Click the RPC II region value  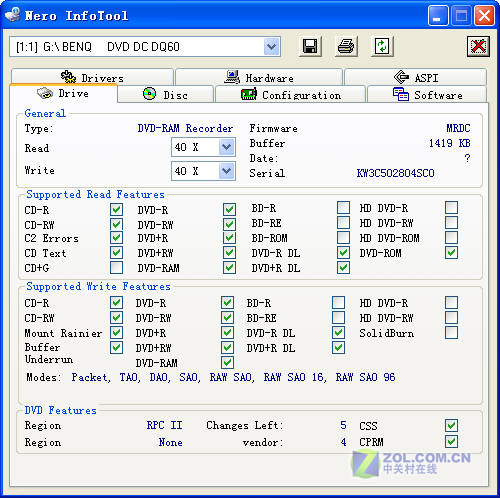(164, 425)
